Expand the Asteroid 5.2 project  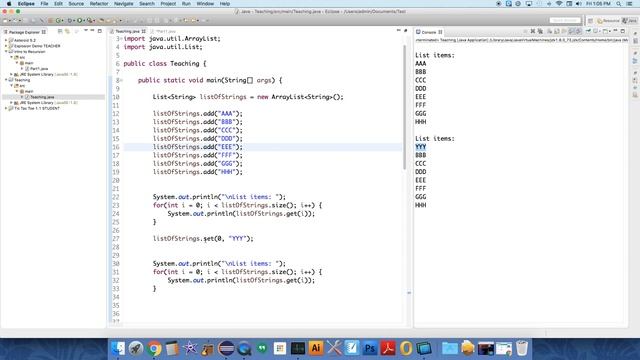coord(6,40)
